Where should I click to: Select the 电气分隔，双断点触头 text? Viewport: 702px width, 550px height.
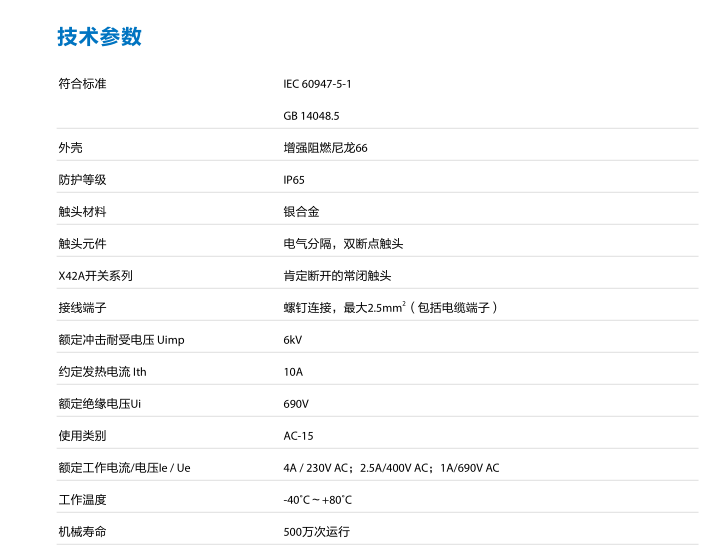click(x=343, y=244)
